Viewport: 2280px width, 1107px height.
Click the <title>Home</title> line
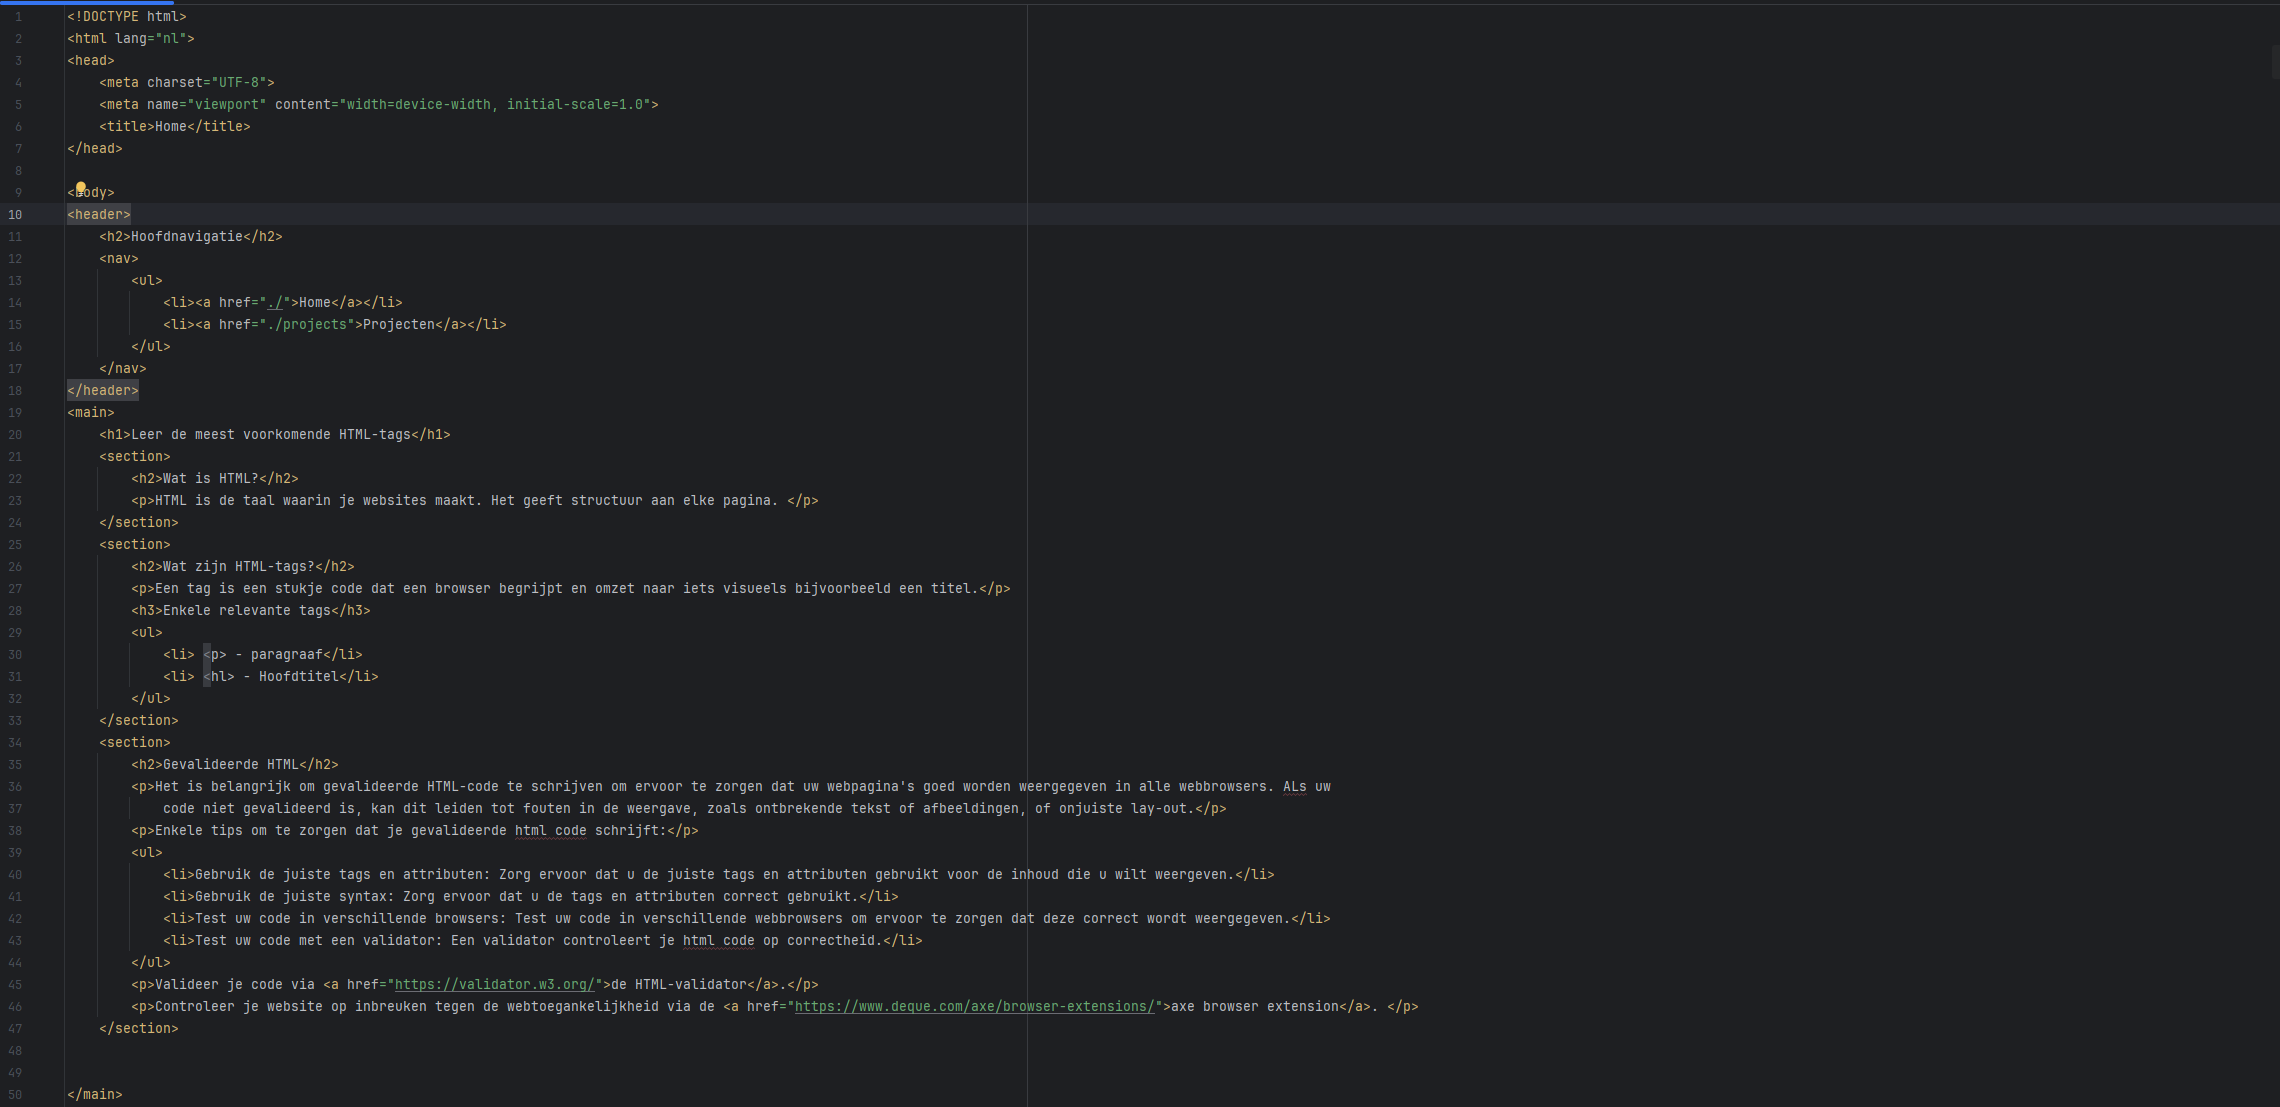point(175,127)
